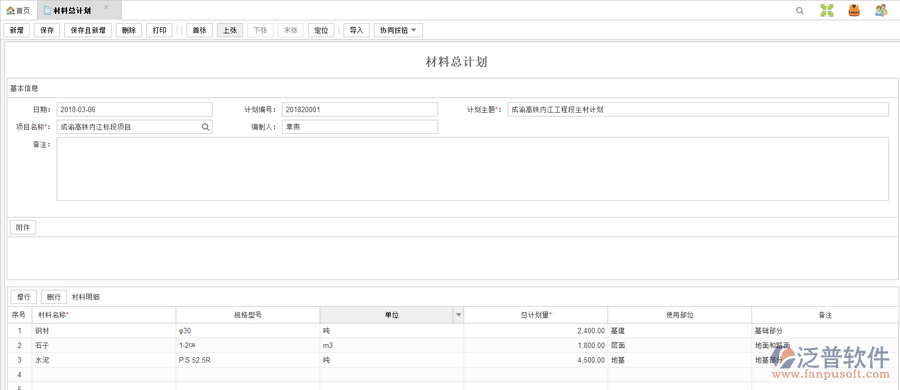The width and height of the screenshot is (900, 390).
Task: Click inside the 备注 text area
Action: click(x=472, y=169)
